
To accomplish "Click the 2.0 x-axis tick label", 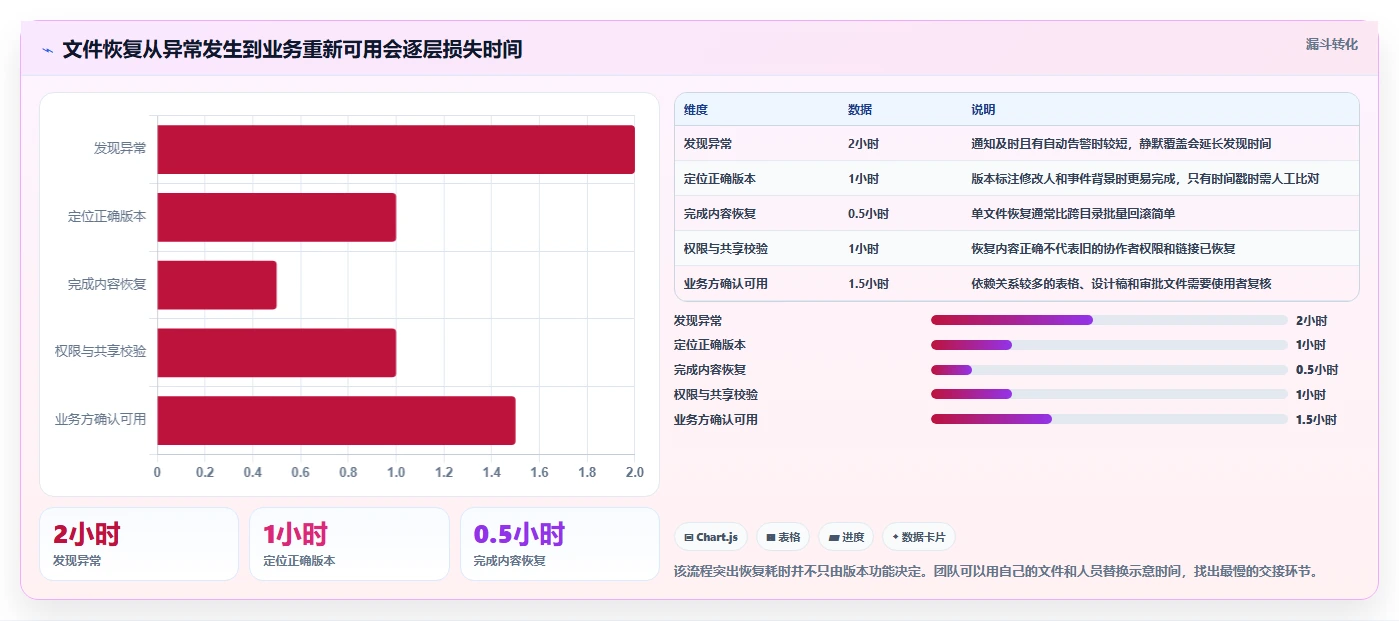I will [634, 472].
